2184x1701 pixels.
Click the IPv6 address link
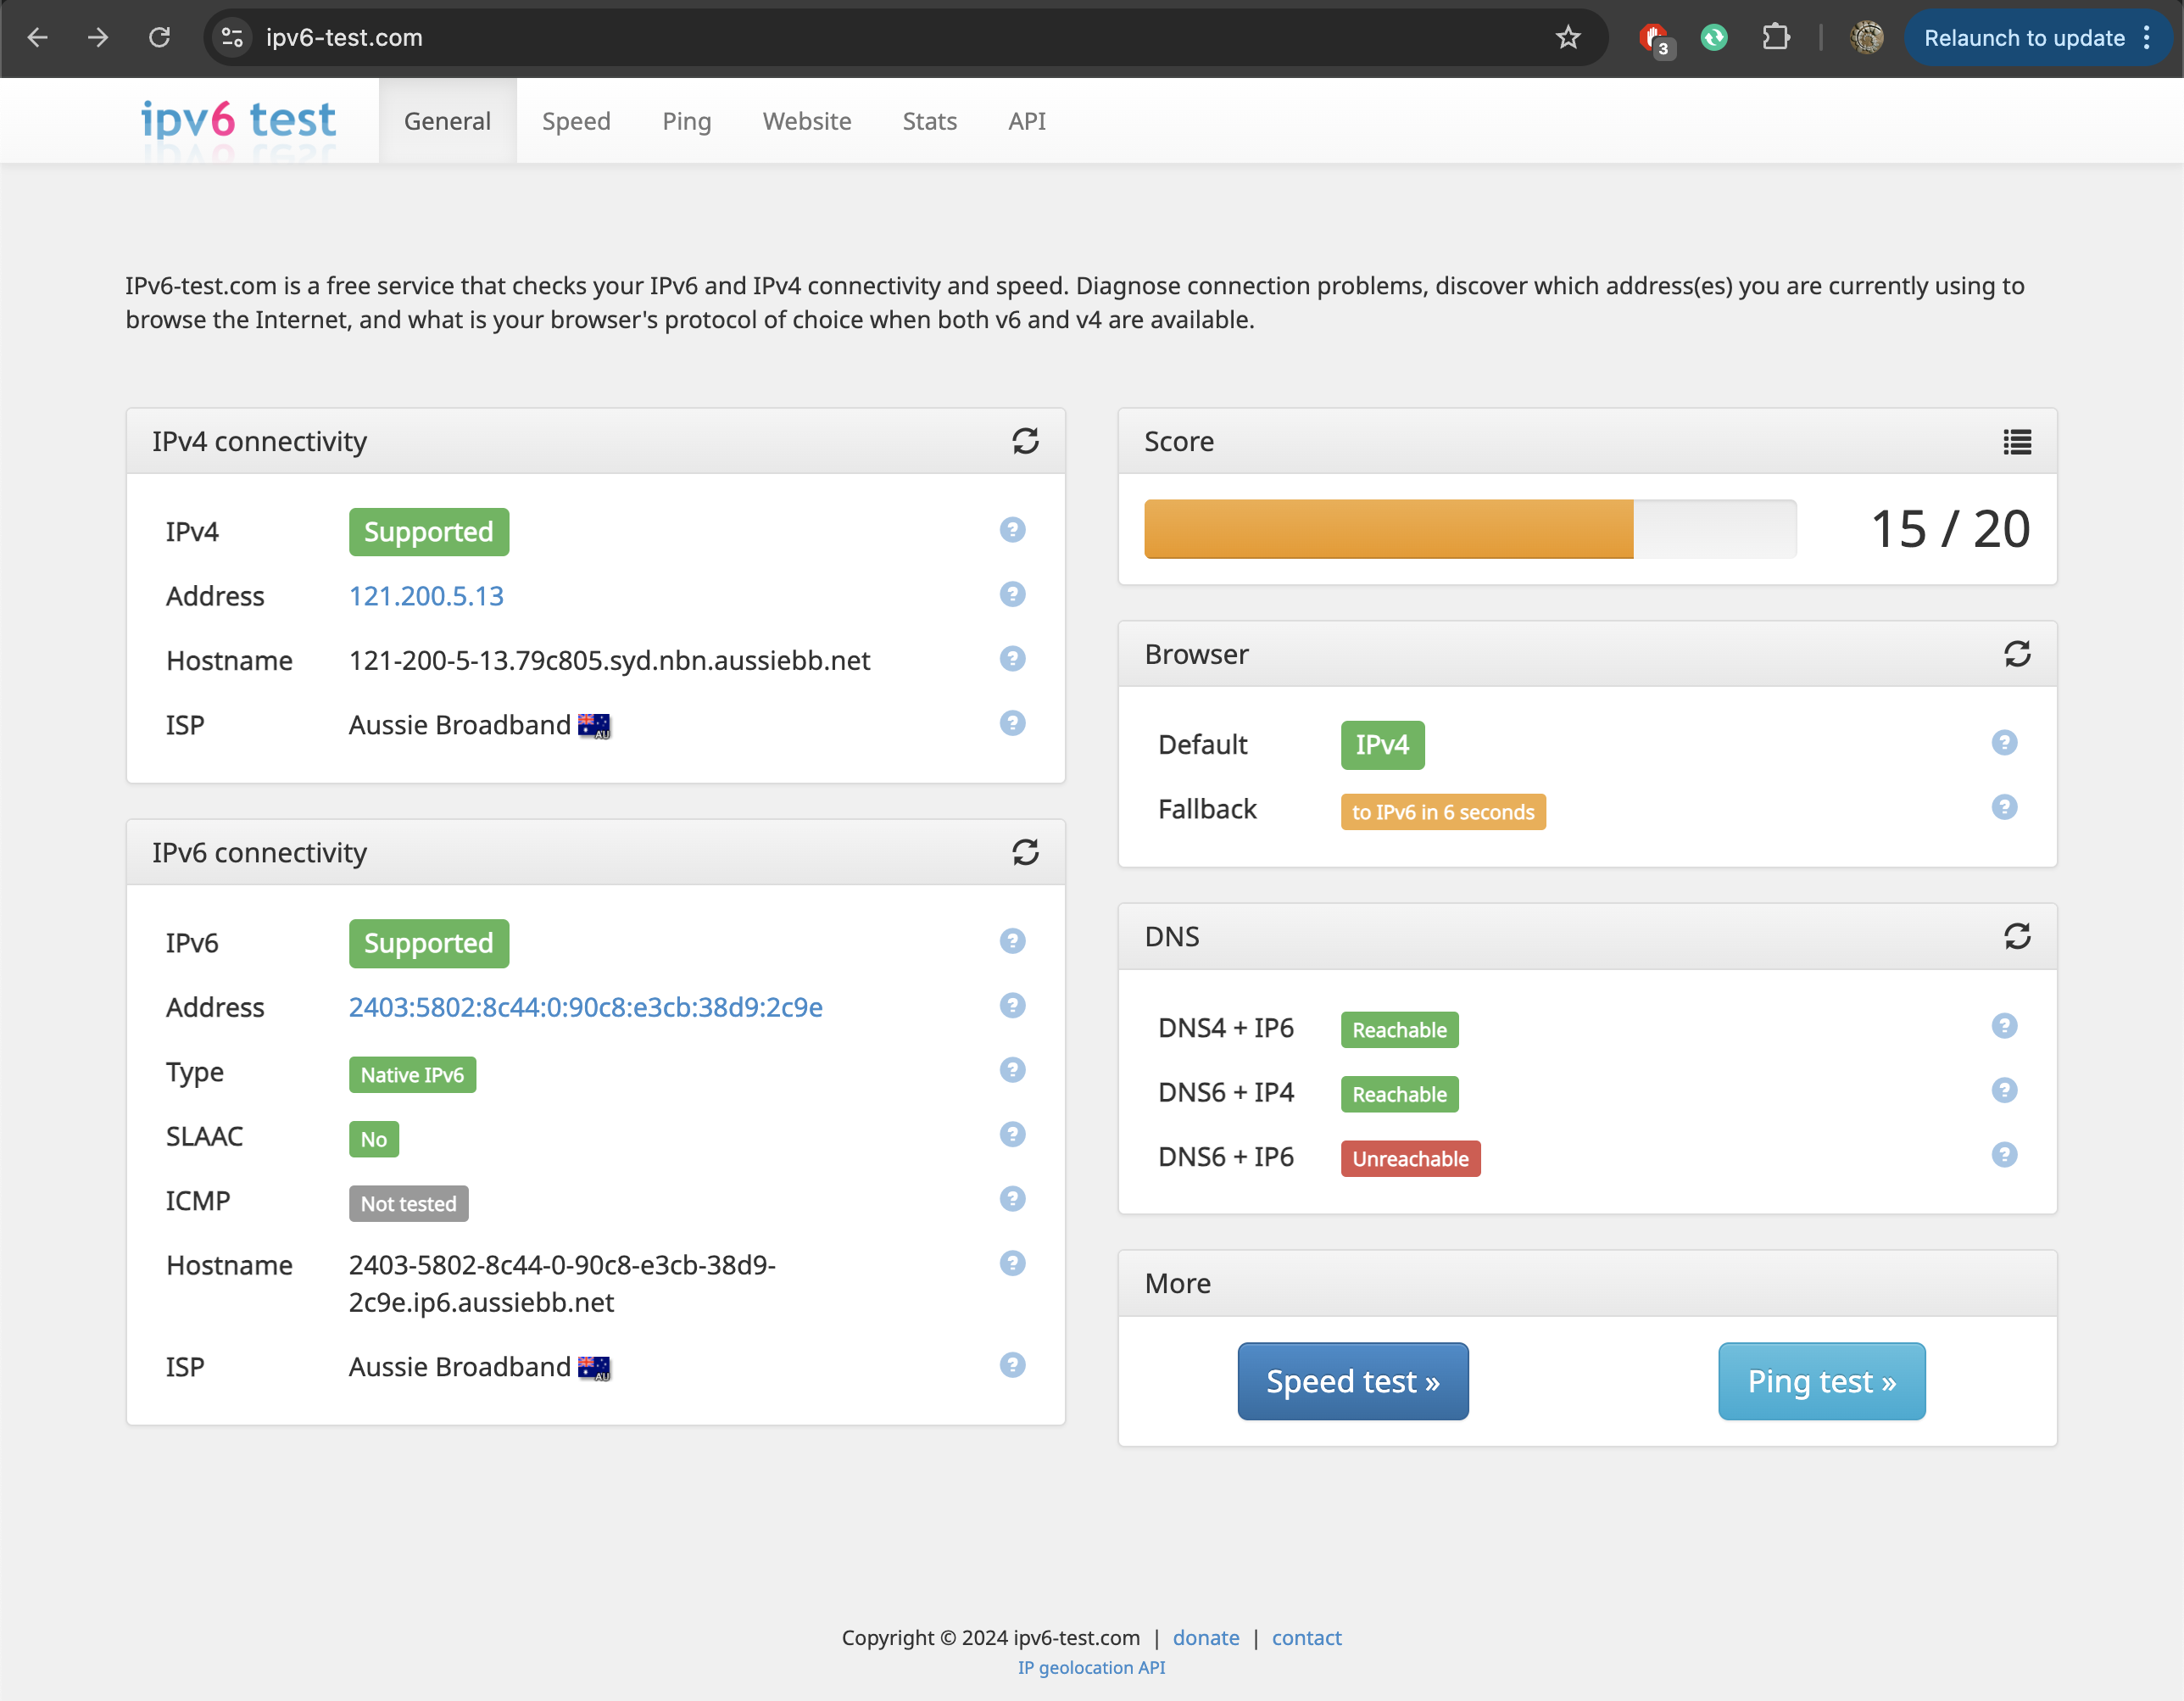point(585,1007)
